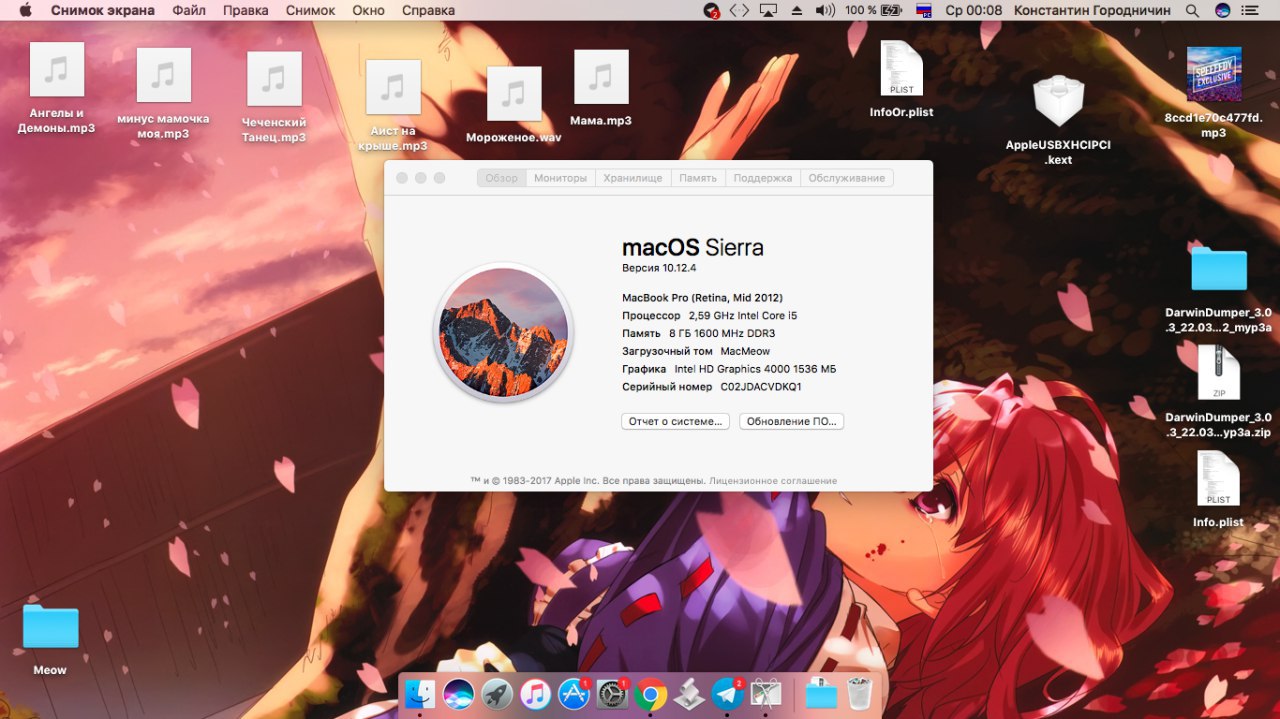Screen dimensions: 1280x719
Task: Open the App Store Dock icon
Action: [x=574, y=694]
